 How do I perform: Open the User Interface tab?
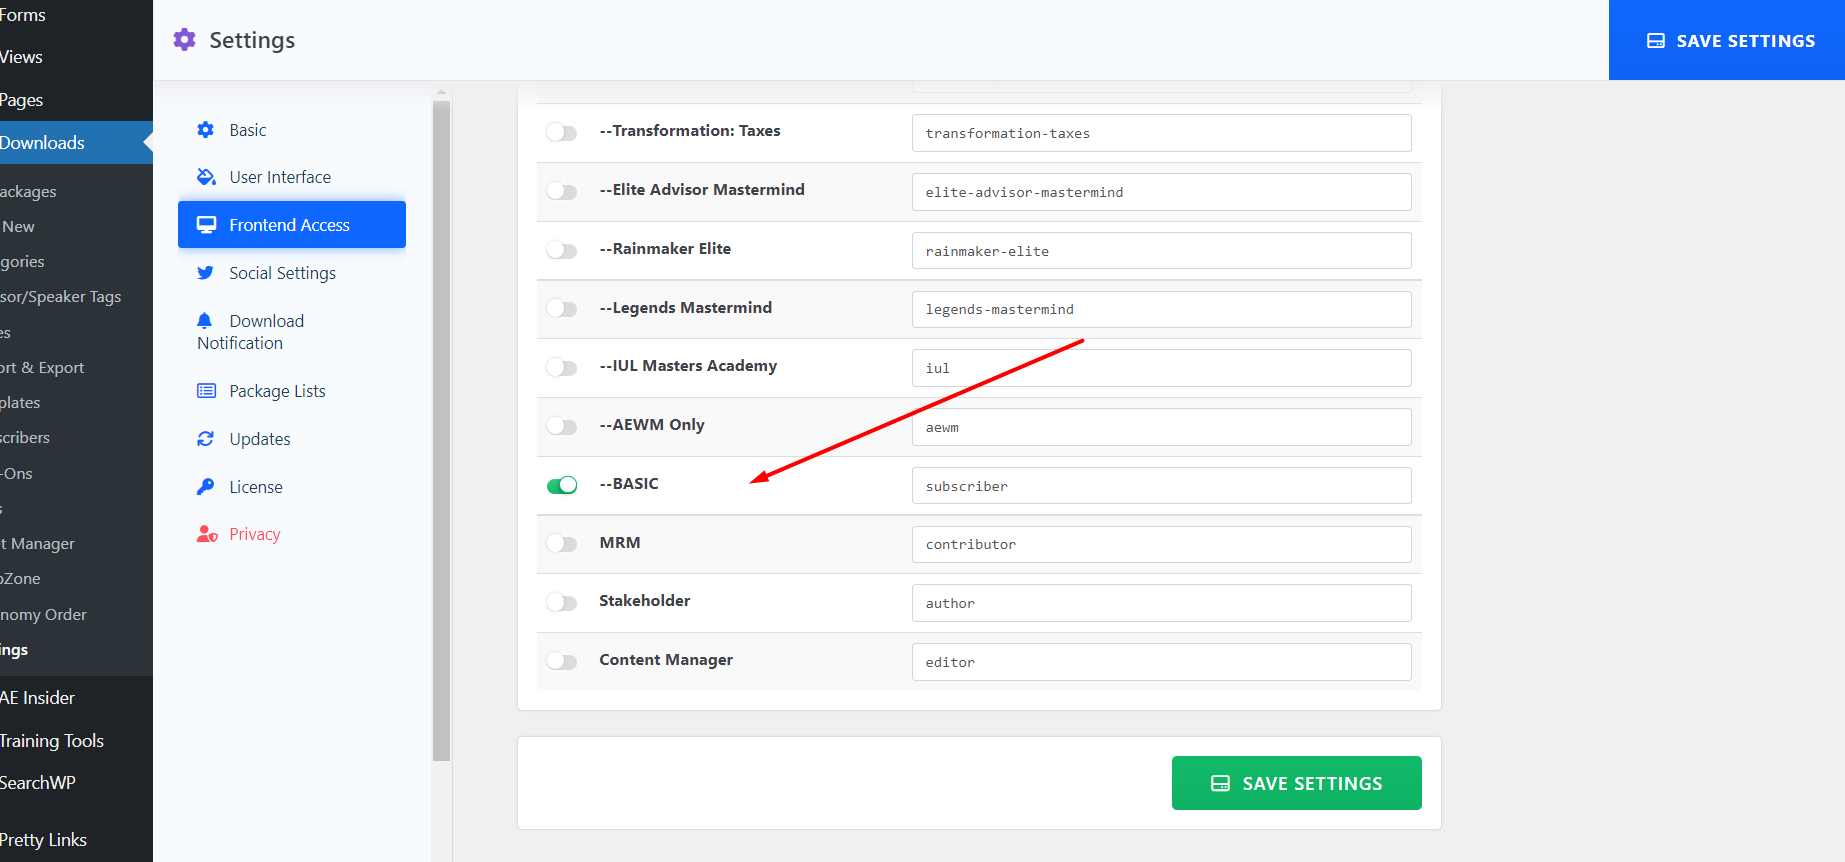[x=292, y=177]
